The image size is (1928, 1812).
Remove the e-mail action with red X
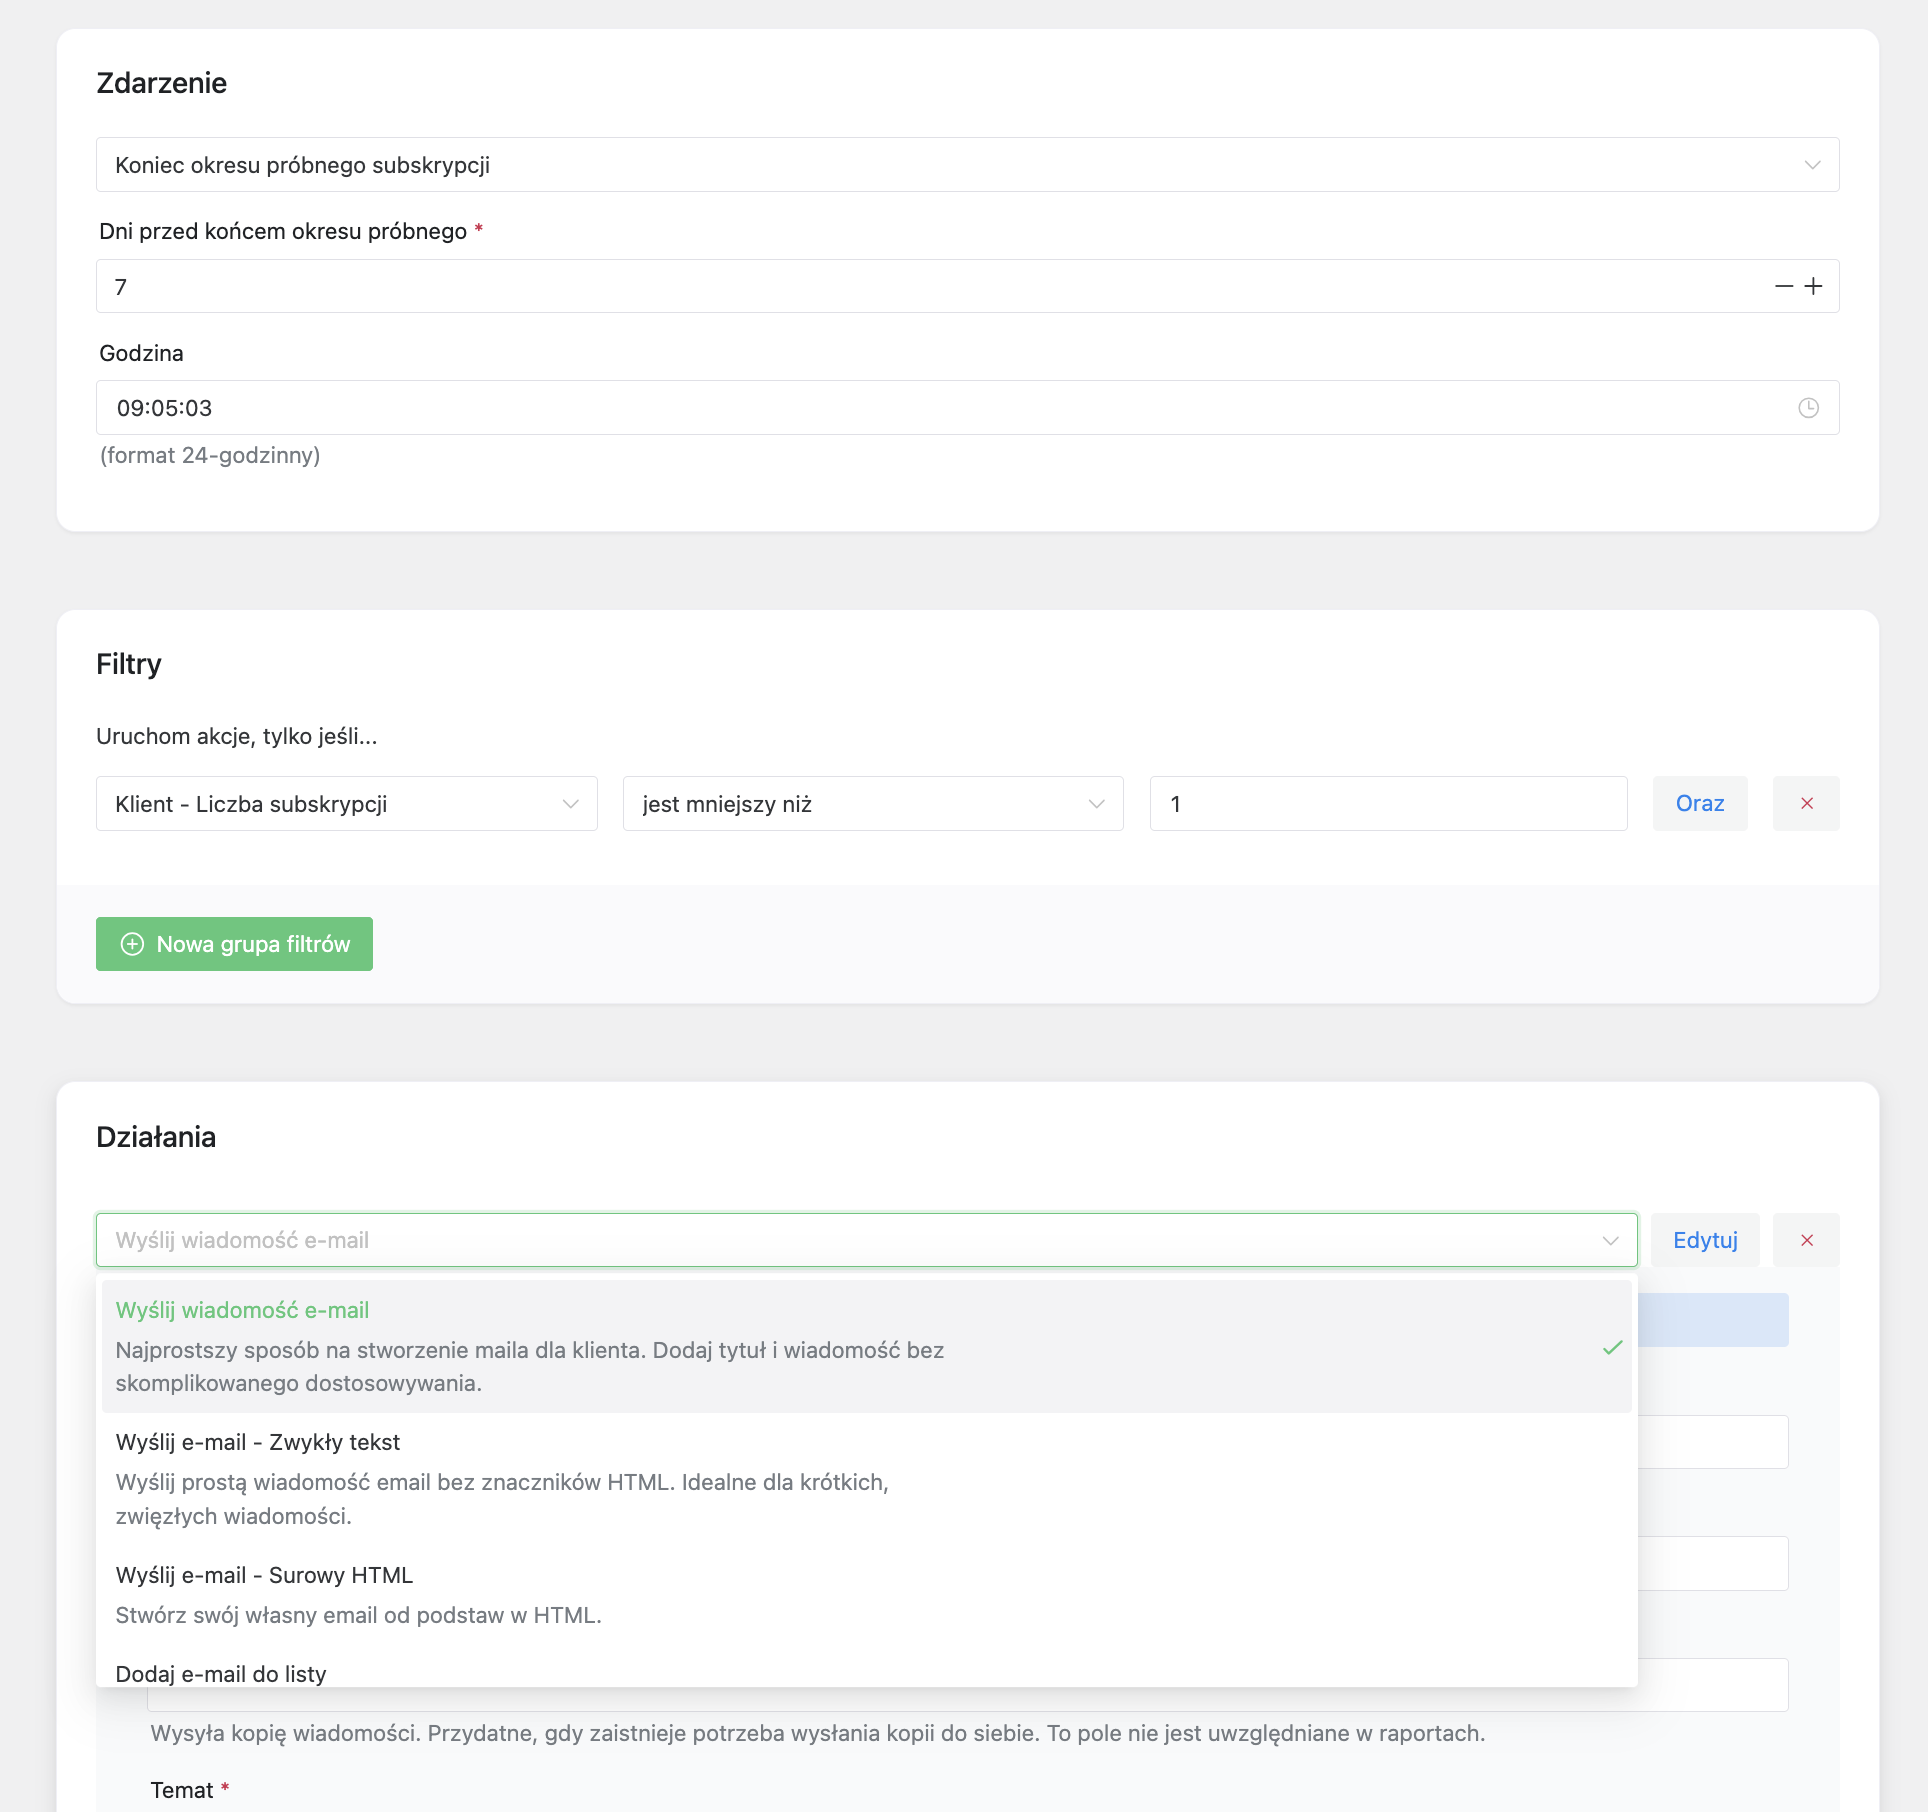[1806, 1240]
